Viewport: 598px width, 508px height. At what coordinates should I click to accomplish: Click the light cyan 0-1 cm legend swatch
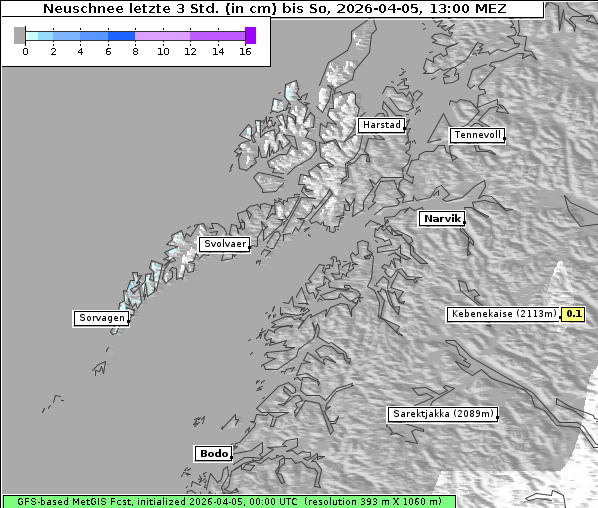pos(32,36)
